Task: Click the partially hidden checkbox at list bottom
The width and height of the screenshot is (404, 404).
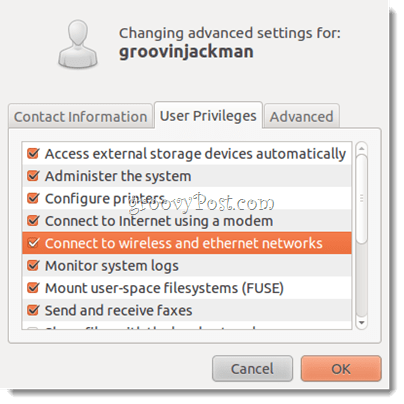Action: (32, 328)
